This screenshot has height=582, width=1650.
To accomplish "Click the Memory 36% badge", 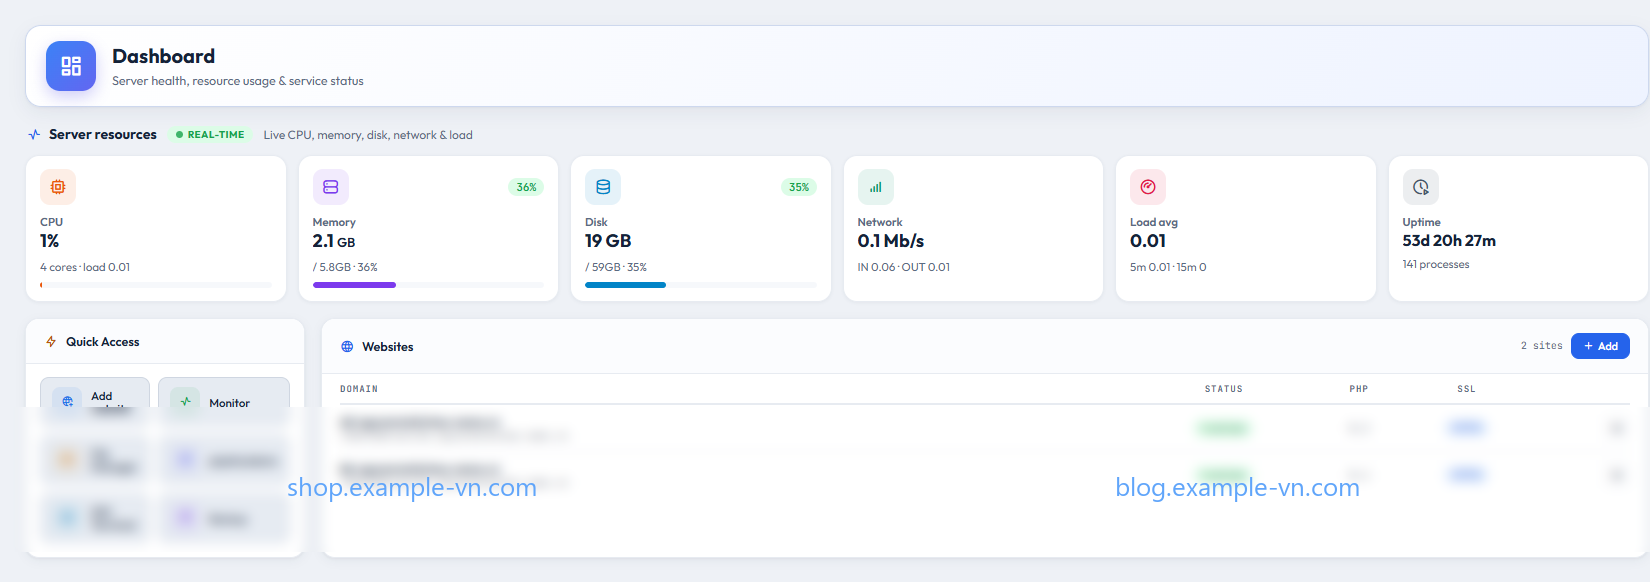I will pos(526,187).
